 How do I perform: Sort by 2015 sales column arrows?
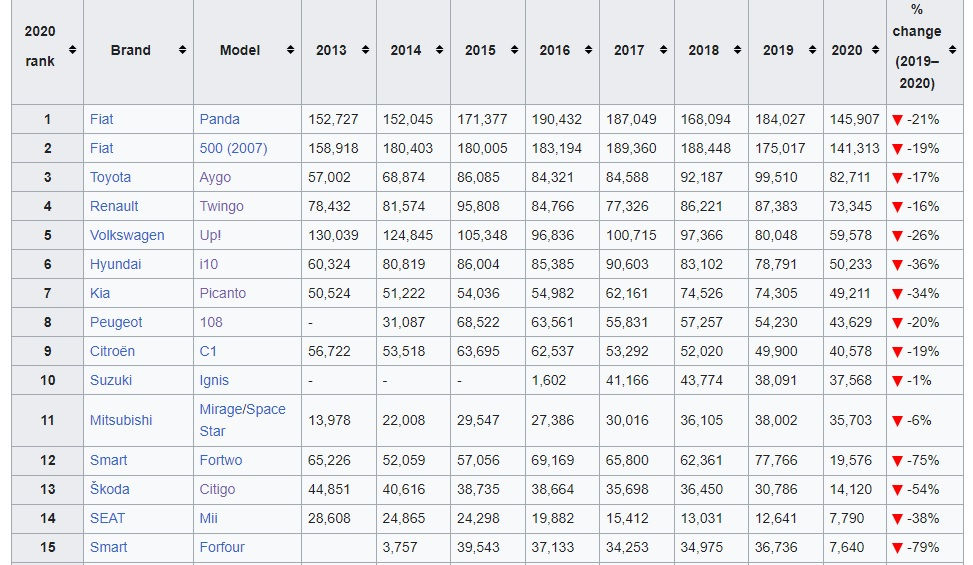point(514,50)
